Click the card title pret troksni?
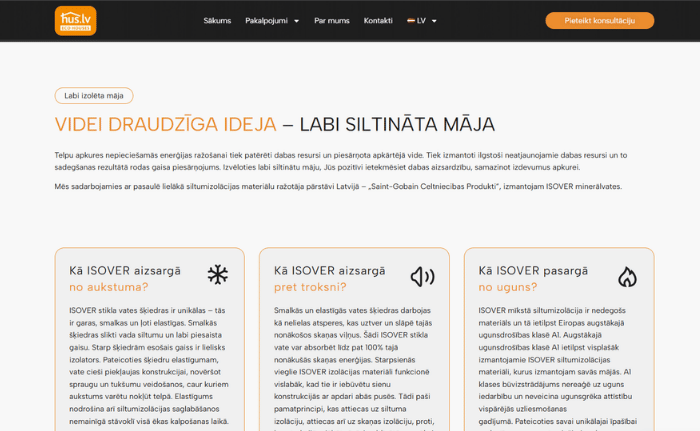The image size is (700, 431). coord(310,287)
